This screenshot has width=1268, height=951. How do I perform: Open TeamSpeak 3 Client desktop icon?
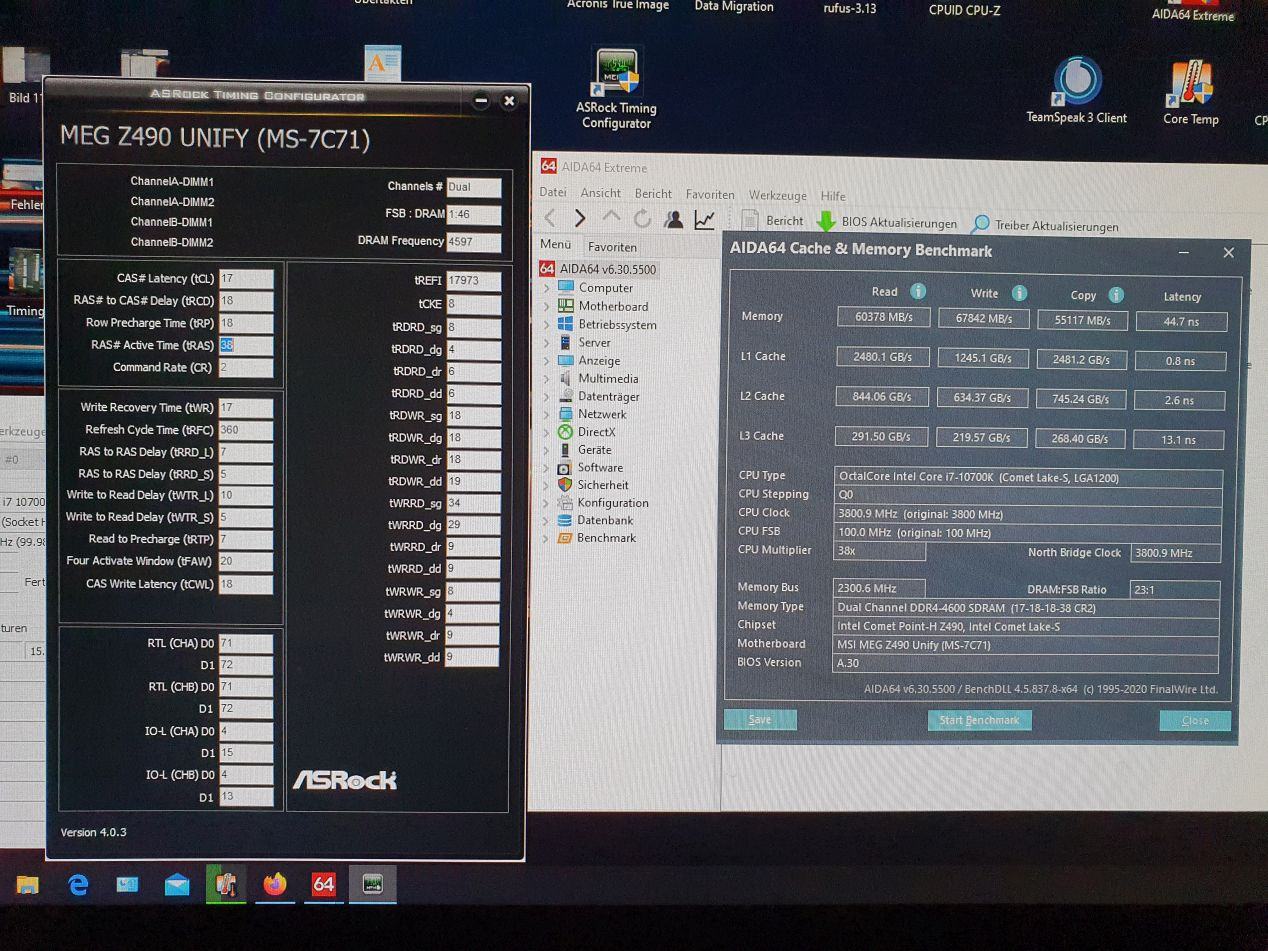pos(1076,92)
